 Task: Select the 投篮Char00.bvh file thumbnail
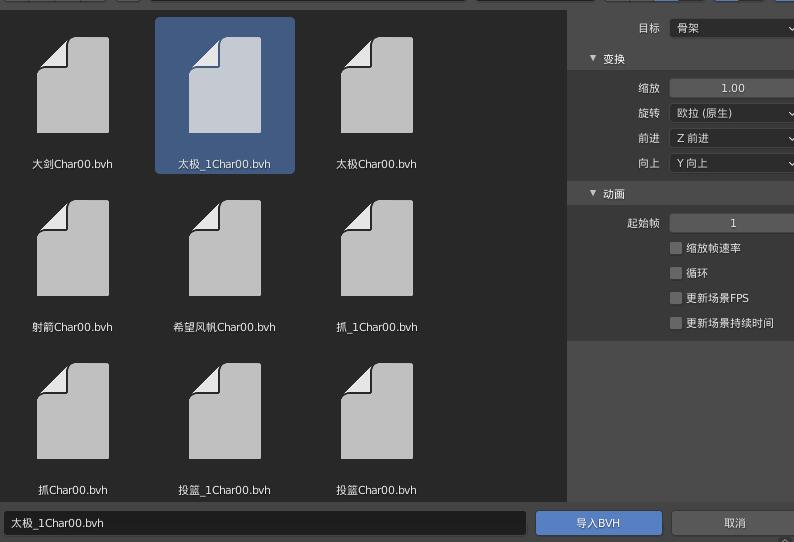[x=377, y=411]
